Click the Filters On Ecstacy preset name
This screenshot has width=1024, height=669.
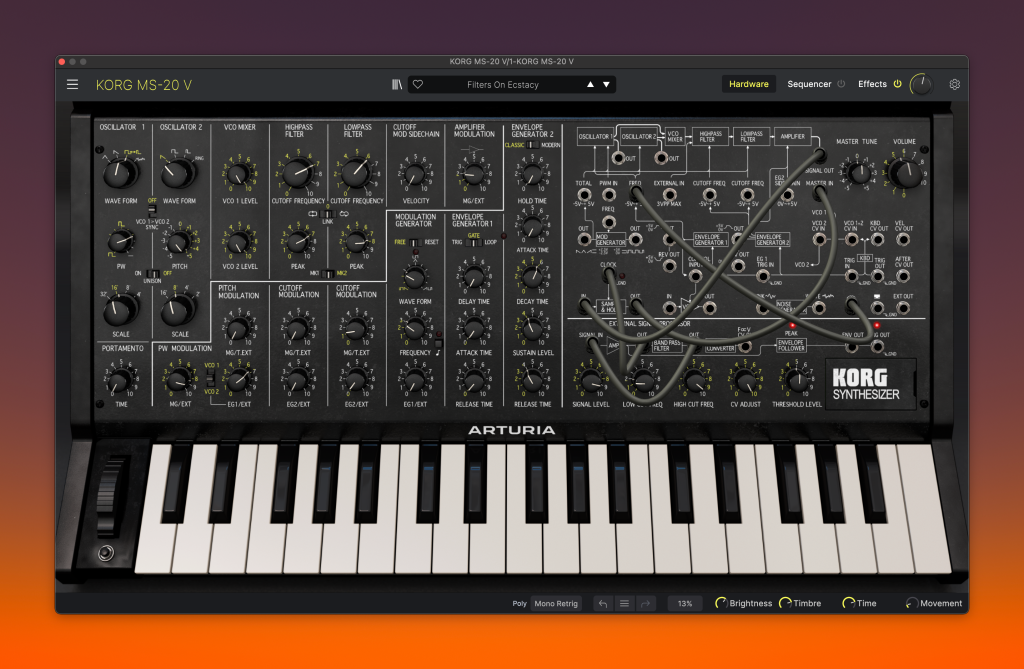tap(502, 85)
